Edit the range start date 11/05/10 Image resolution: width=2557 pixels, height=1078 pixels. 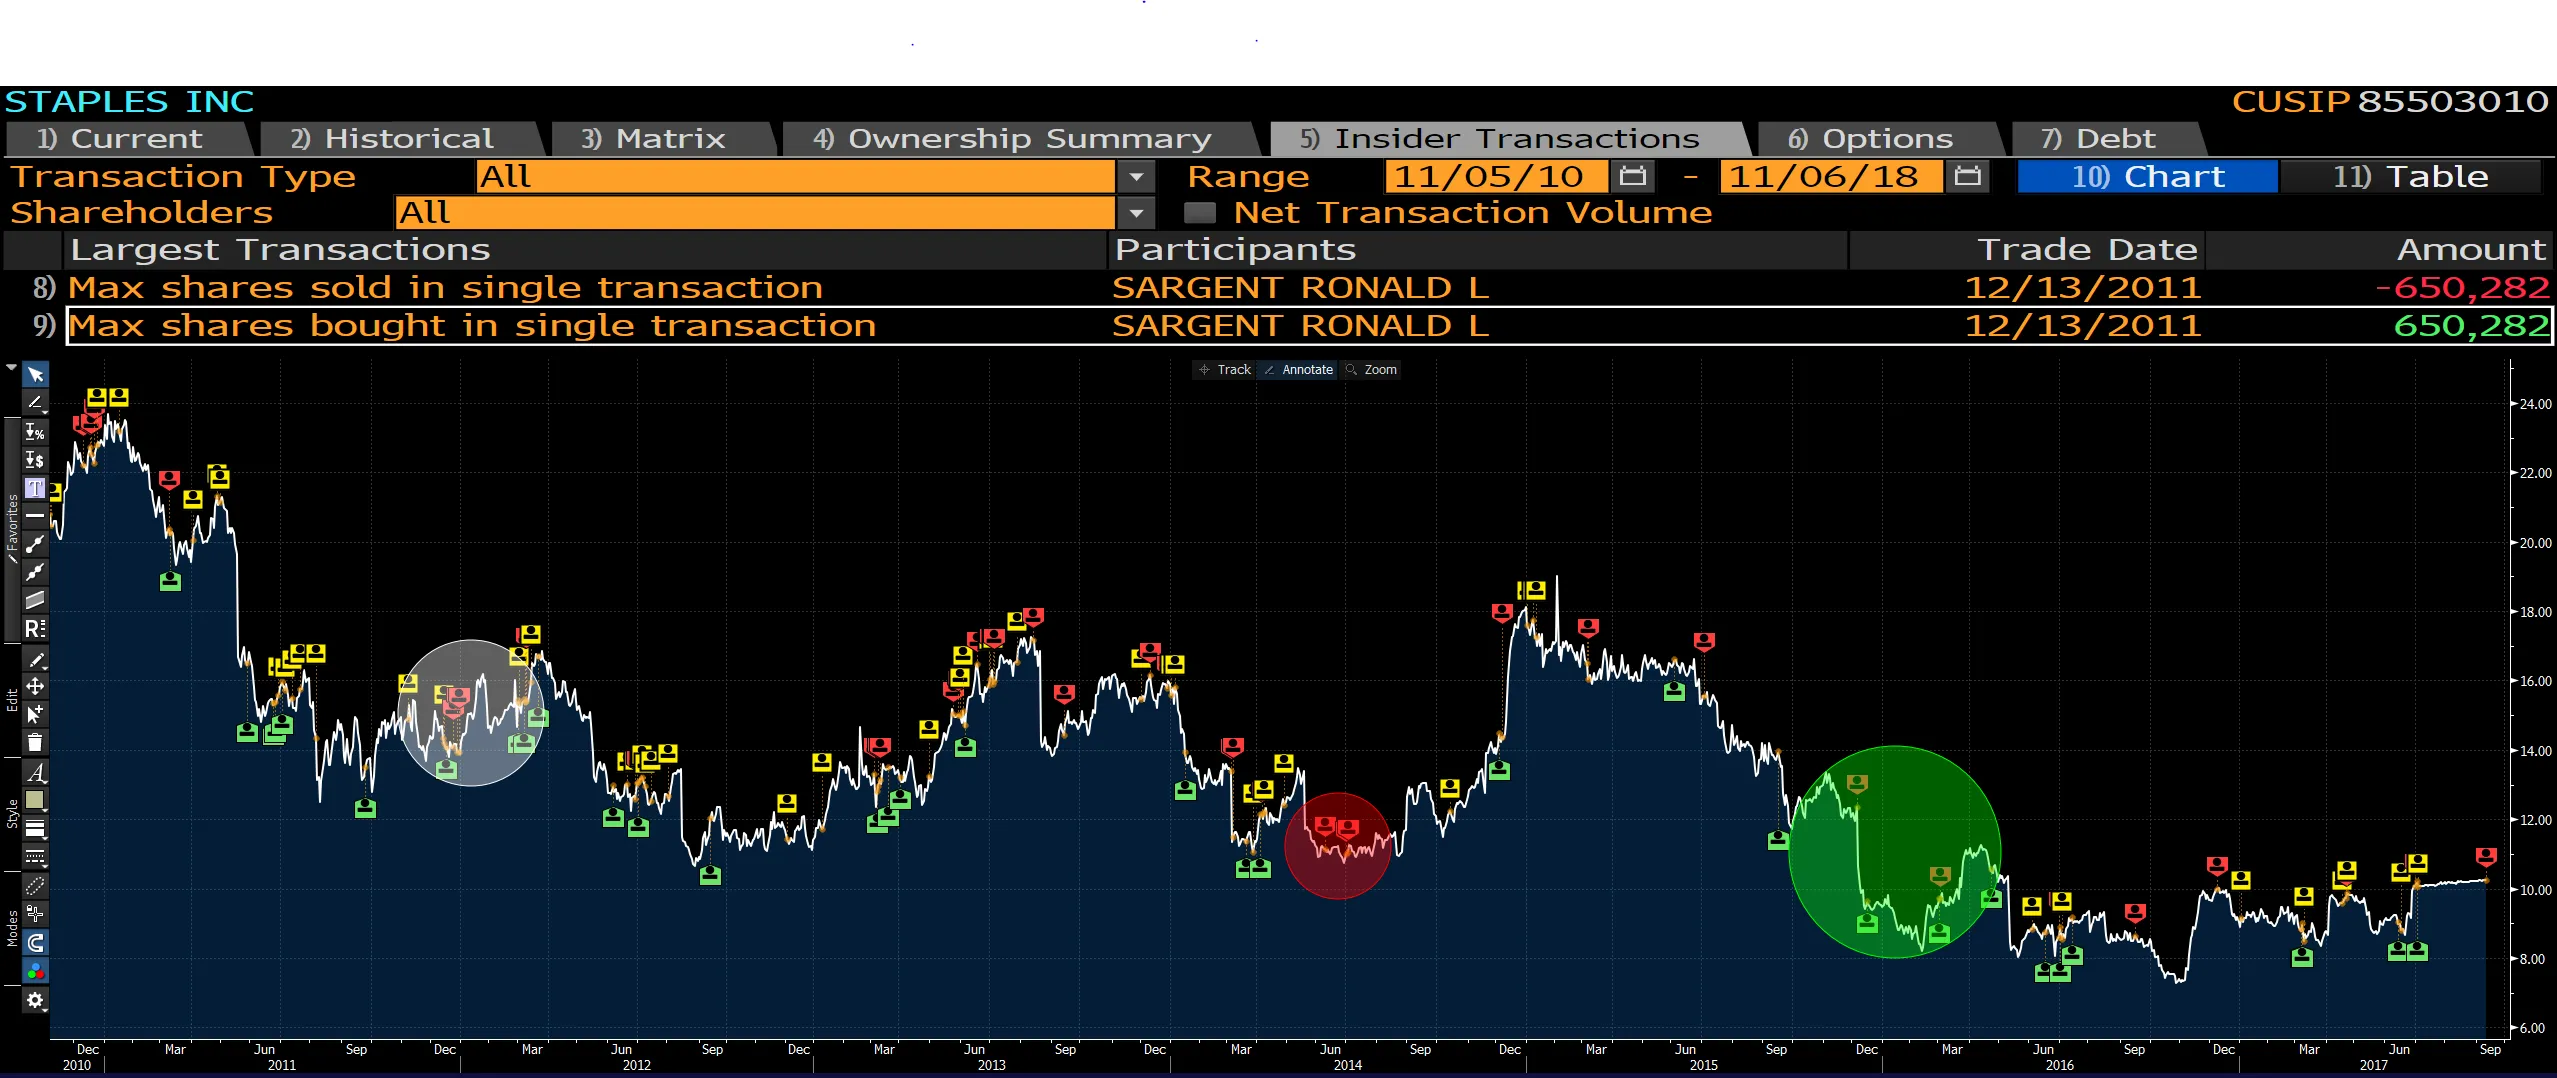tap(1496, 176)
